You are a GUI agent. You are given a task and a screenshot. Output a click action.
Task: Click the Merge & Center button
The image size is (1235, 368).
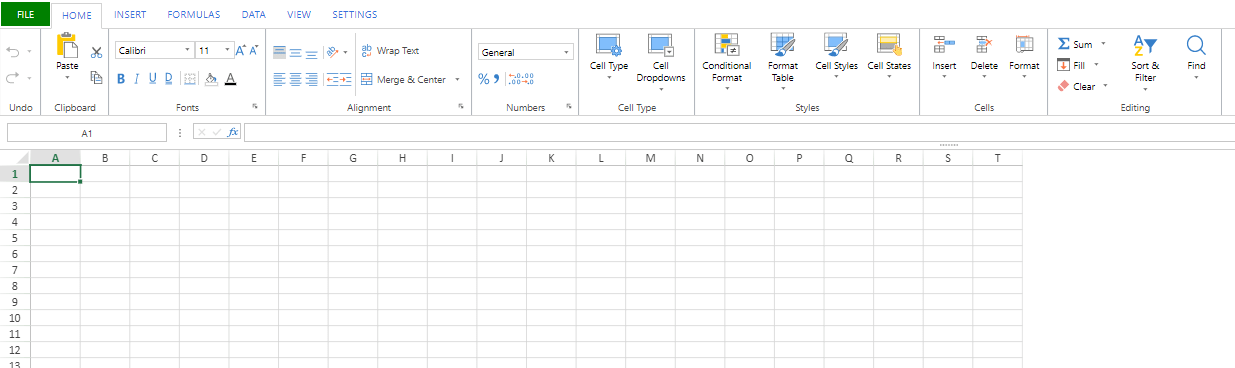tap(403, 79)
